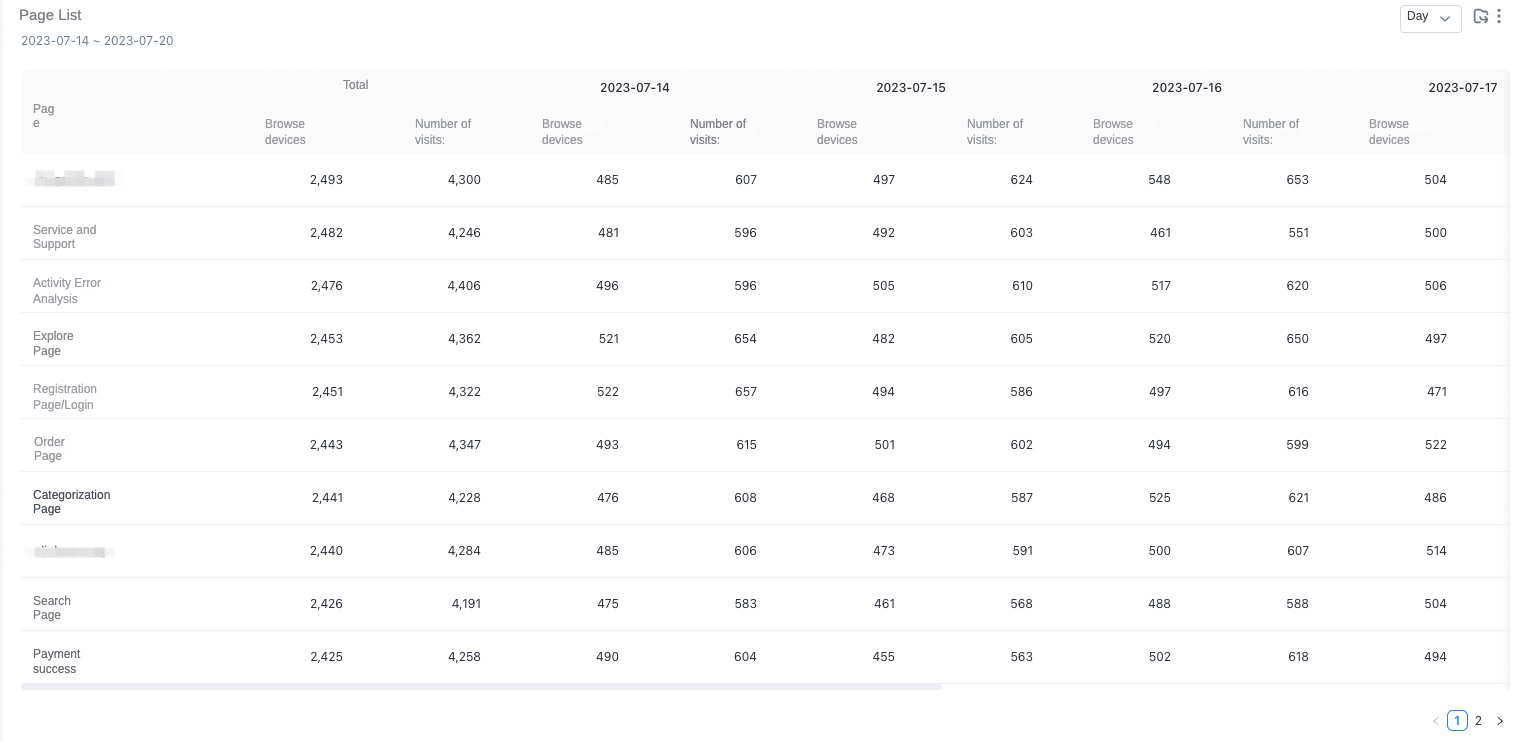
Task: Click the export folder icon
Action: (1481, 17)
